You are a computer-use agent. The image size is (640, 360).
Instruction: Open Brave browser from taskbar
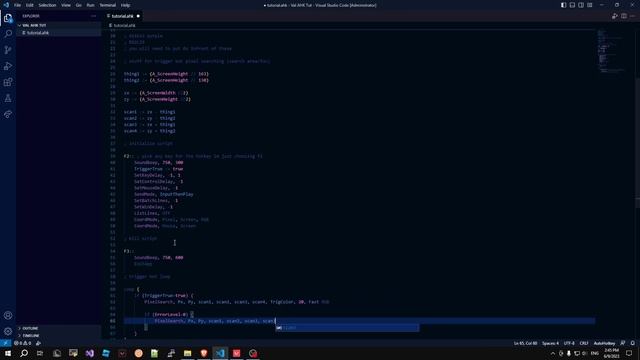[204, 353]
